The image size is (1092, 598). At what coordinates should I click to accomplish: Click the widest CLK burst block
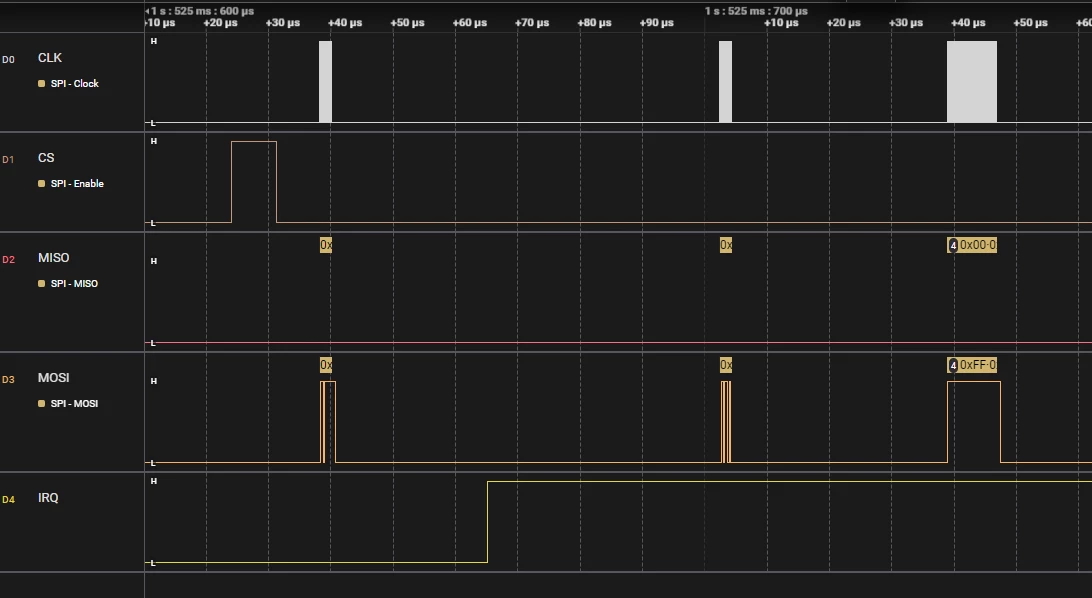tap(972, 81)
